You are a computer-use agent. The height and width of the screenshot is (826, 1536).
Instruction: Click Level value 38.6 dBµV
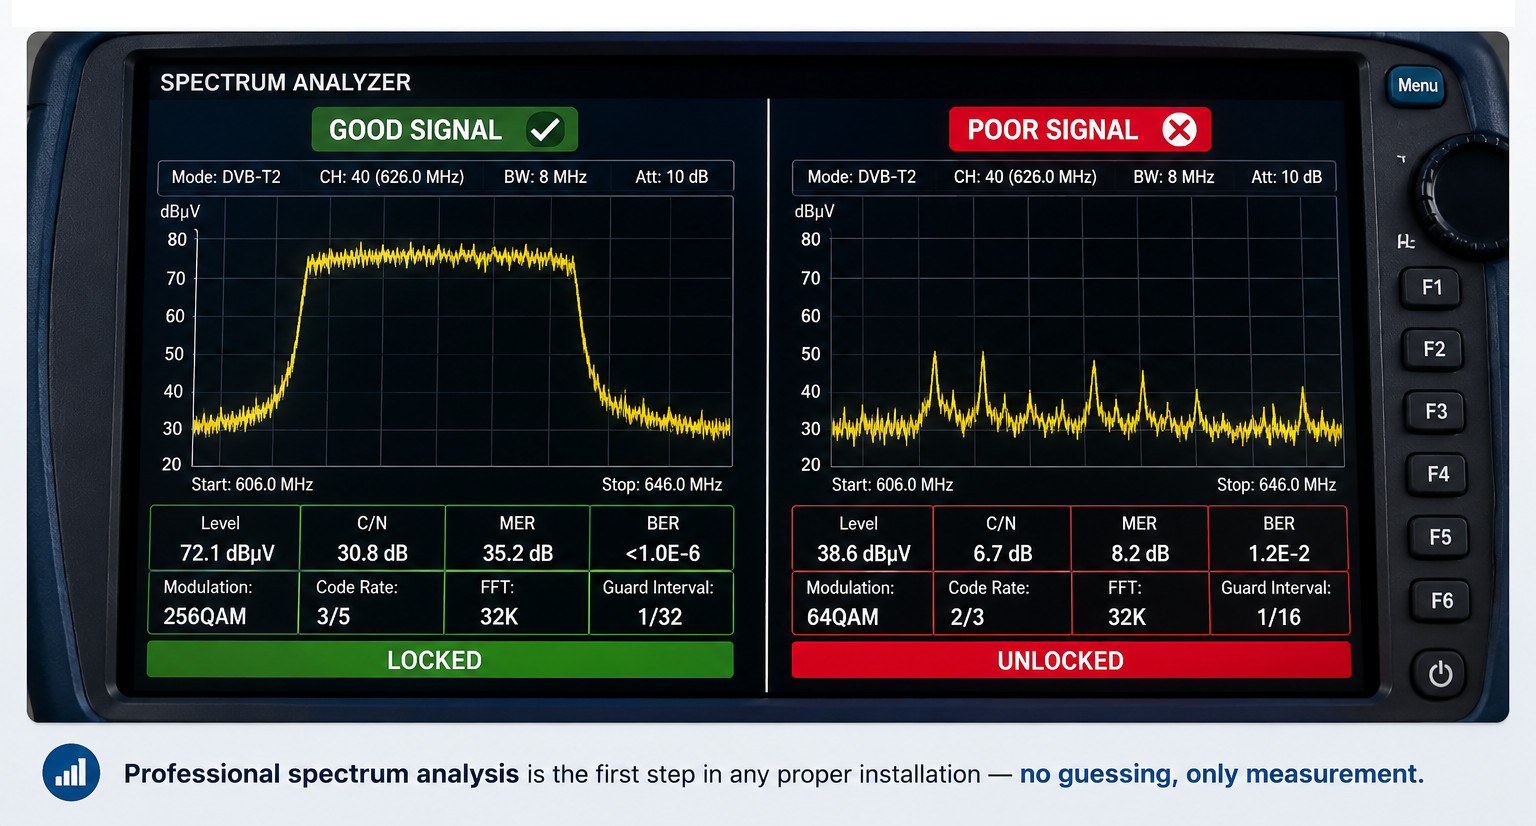864,554
